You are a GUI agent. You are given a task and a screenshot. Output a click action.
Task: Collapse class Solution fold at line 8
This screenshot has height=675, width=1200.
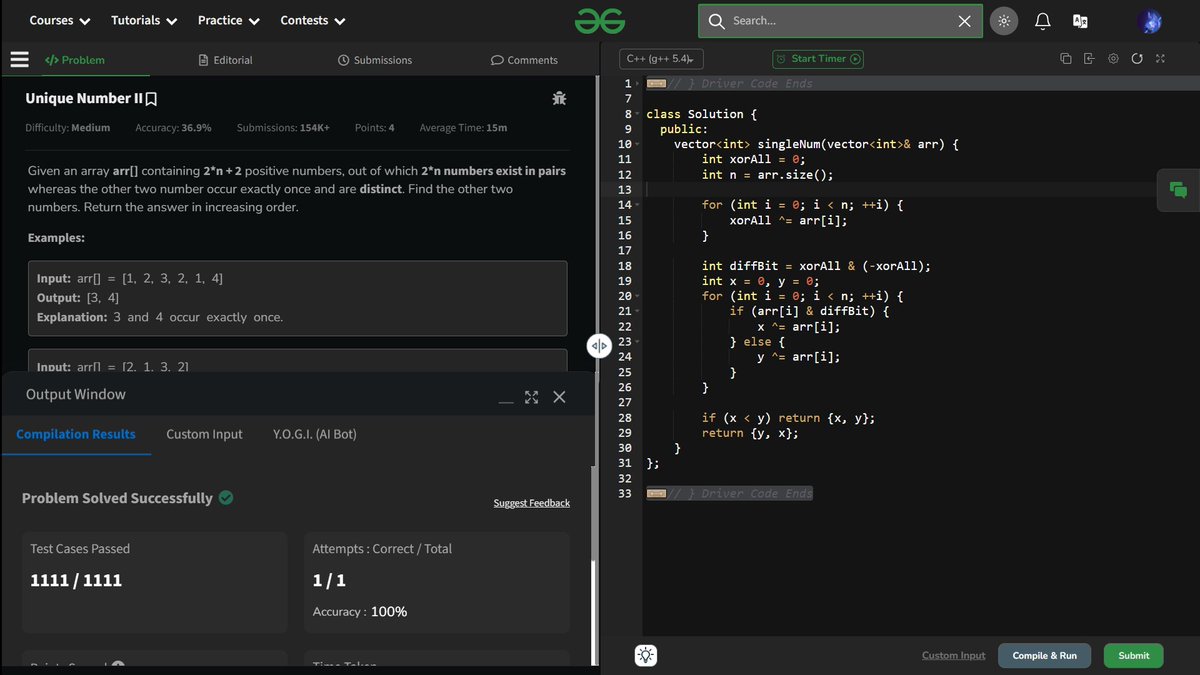pos(639,114)
